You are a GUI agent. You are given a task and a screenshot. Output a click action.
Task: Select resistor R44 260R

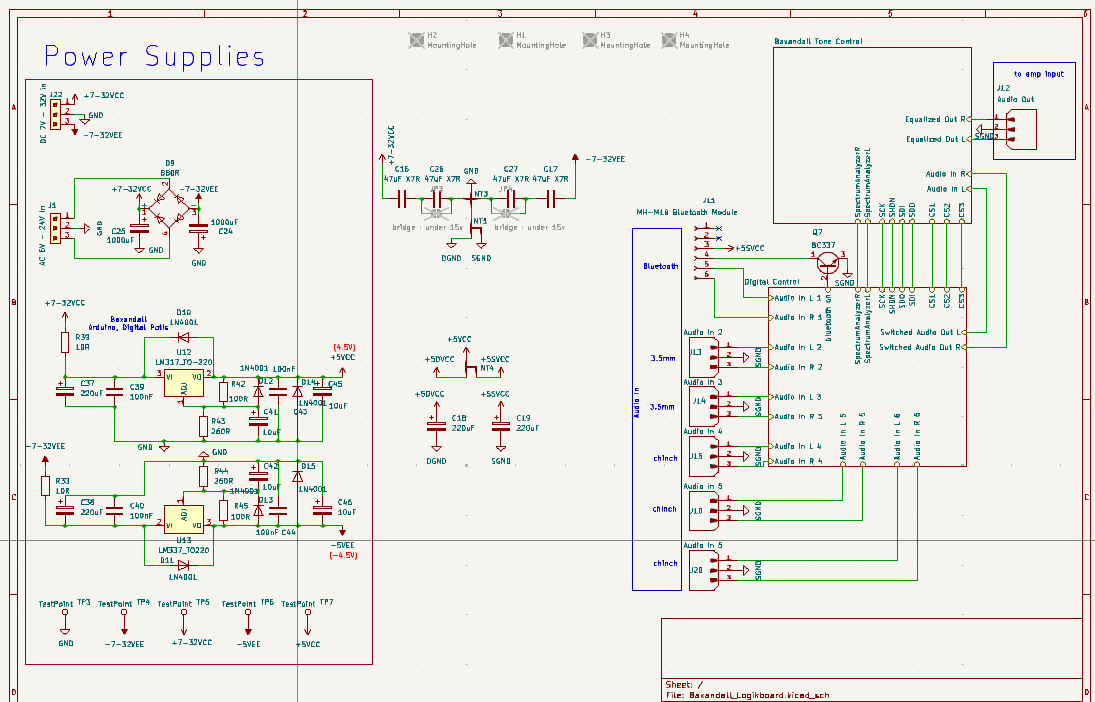click(x=203, y=476)
